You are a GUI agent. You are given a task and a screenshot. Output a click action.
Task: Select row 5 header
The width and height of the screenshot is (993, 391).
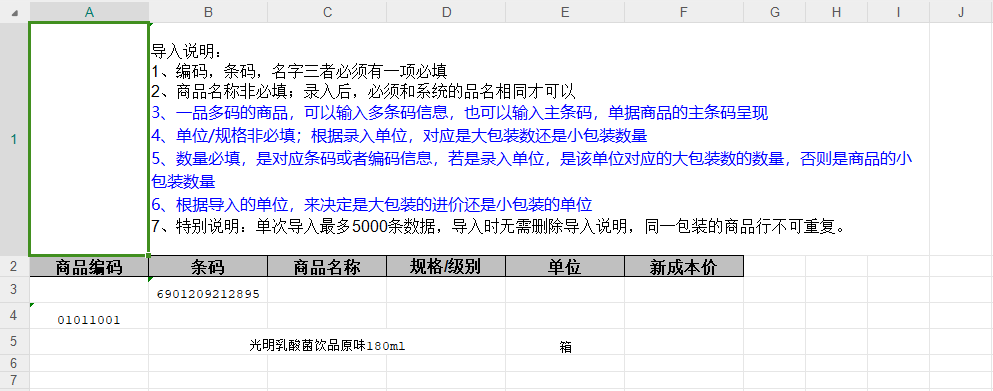point(15,341)
